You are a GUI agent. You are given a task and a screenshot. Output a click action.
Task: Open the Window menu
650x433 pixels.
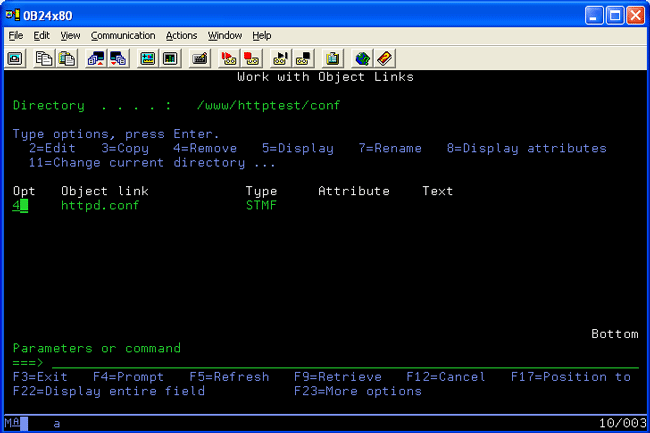click(224, 35)
